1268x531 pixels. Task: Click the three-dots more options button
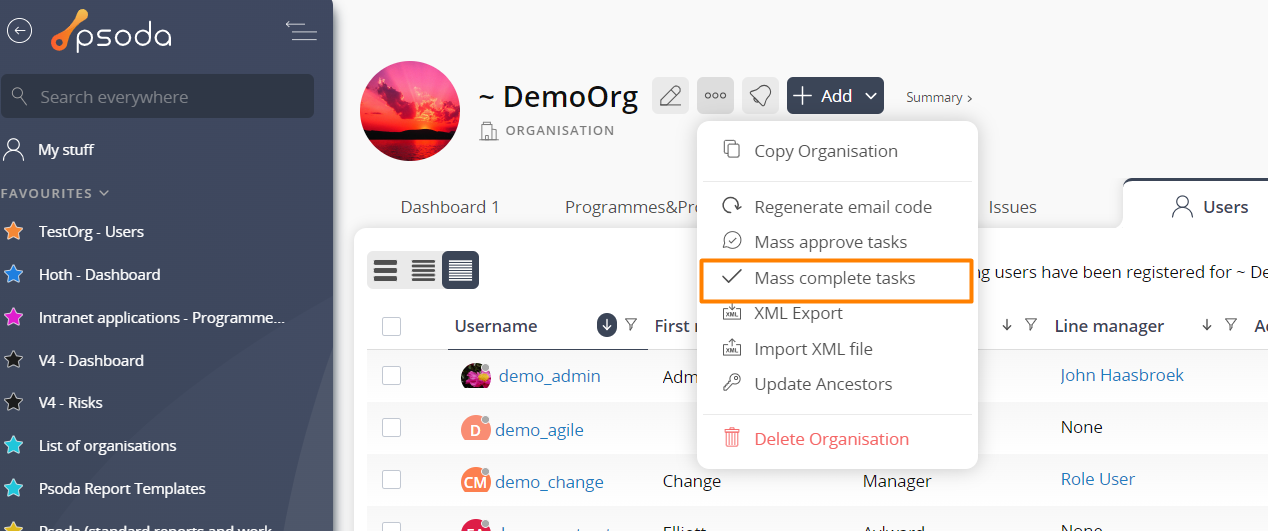[716, 96]
